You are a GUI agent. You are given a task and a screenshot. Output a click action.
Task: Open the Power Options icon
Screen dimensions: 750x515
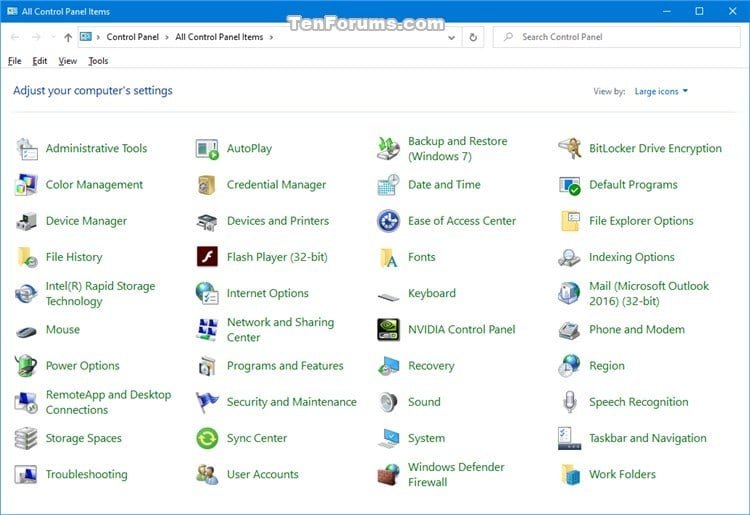(x=26, y=366)
